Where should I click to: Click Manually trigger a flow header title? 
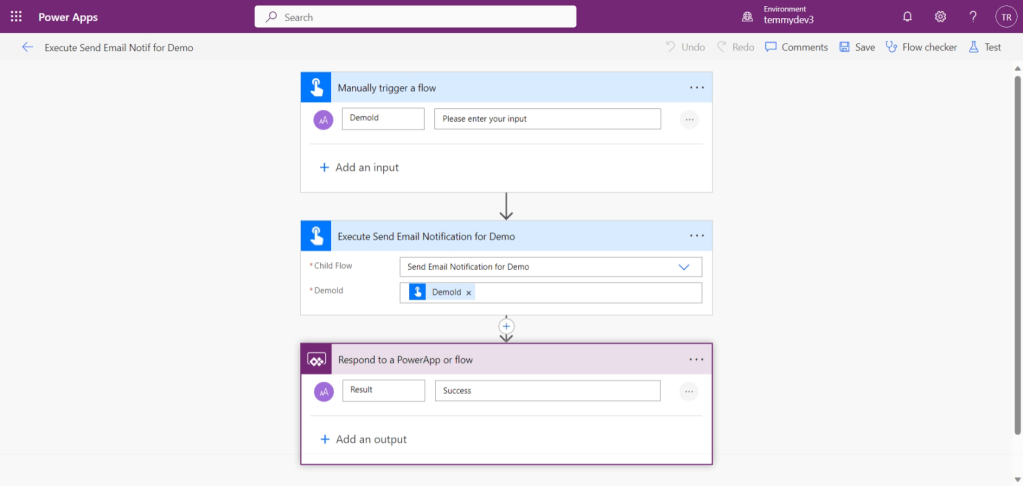click(387, 88)
